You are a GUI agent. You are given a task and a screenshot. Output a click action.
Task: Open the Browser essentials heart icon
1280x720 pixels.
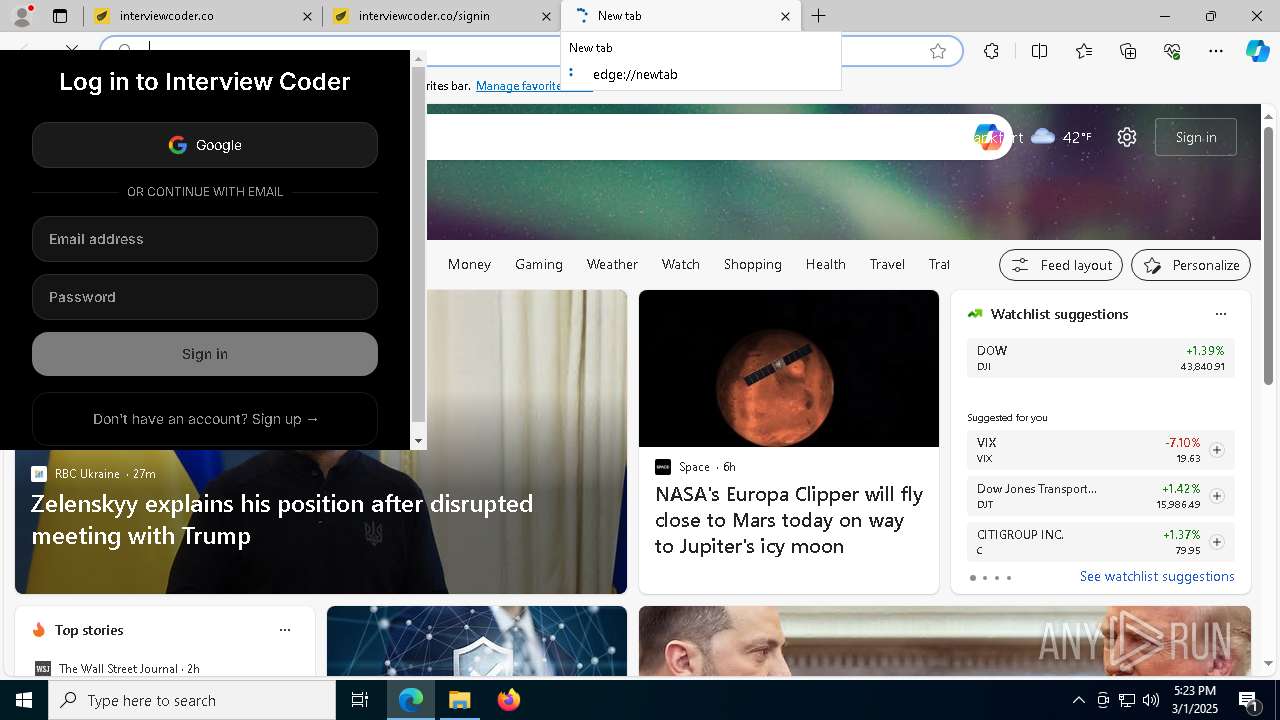1172,51
